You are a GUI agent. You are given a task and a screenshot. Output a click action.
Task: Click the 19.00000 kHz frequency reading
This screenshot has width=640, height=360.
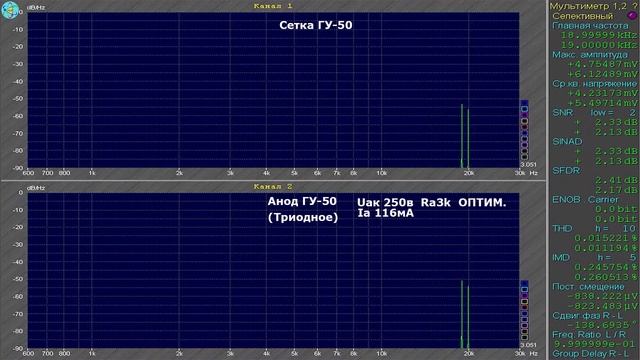point(598,45)
